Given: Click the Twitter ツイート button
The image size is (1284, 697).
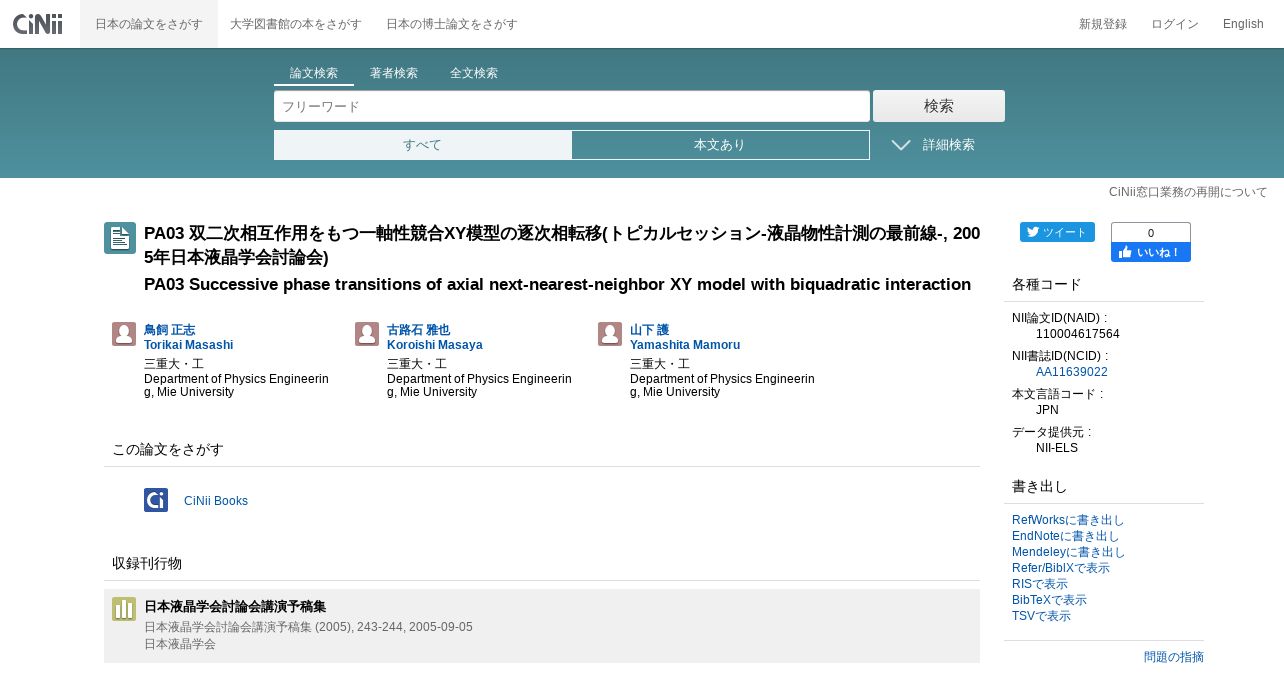Looking at the screenshot, I should 1057,232.
